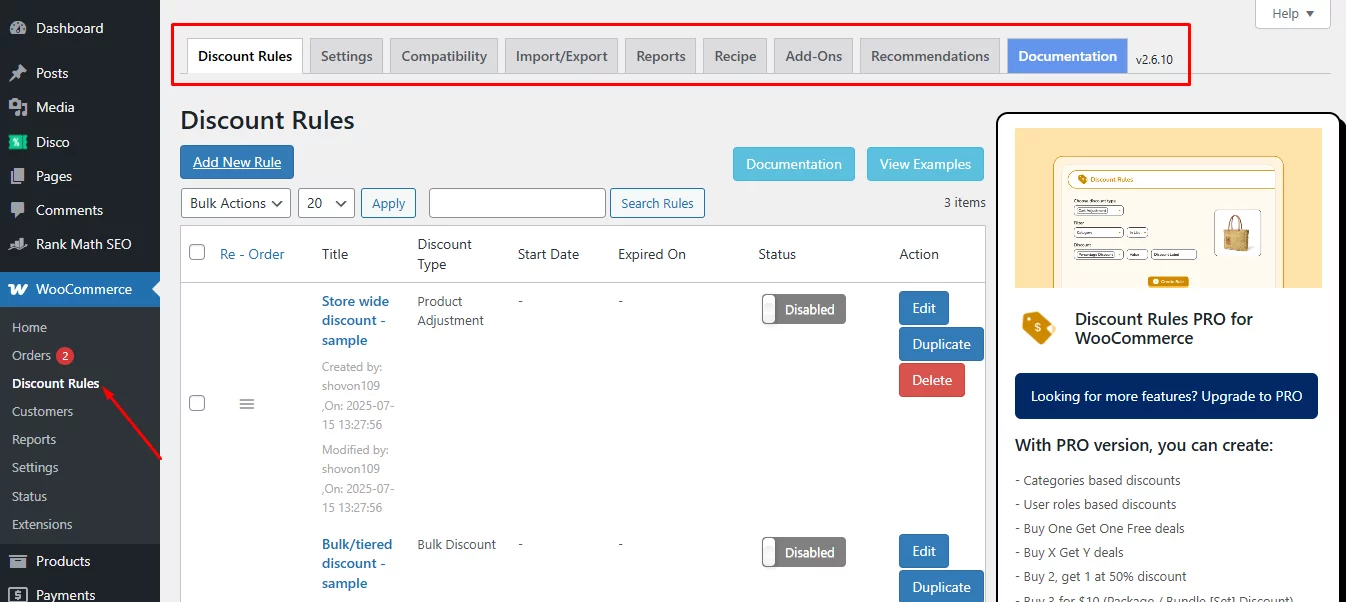Image resolution: width=1346 pixels, height=602 pixels.
Task: Click the orders count badge 2
Action: (65, 356)
